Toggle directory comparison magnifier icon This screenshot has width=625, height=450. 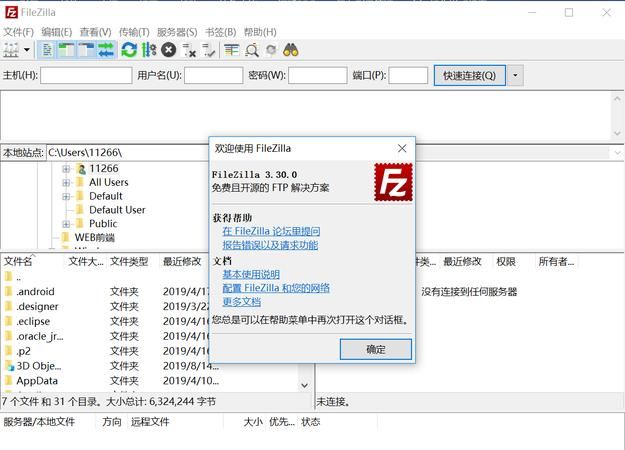(252, 50)
